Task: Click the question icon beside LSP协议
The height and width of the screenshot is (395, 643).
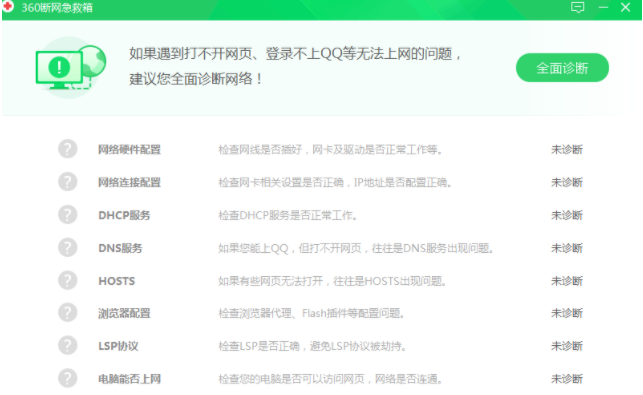Action: pos(68,345)
